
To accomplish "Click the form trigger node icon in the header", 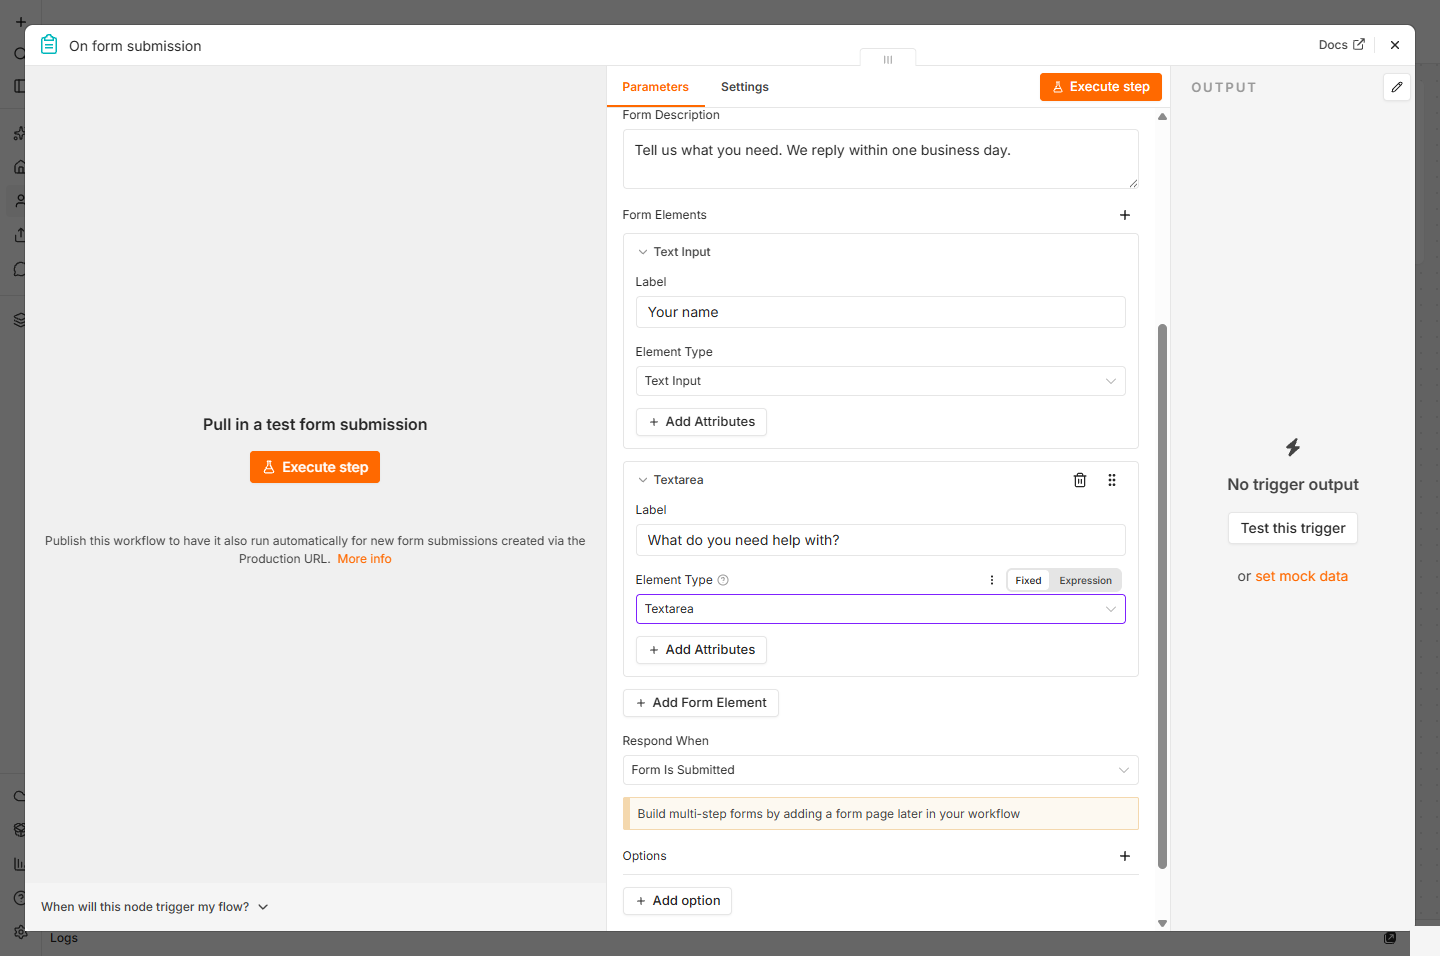I will [49, 45].
